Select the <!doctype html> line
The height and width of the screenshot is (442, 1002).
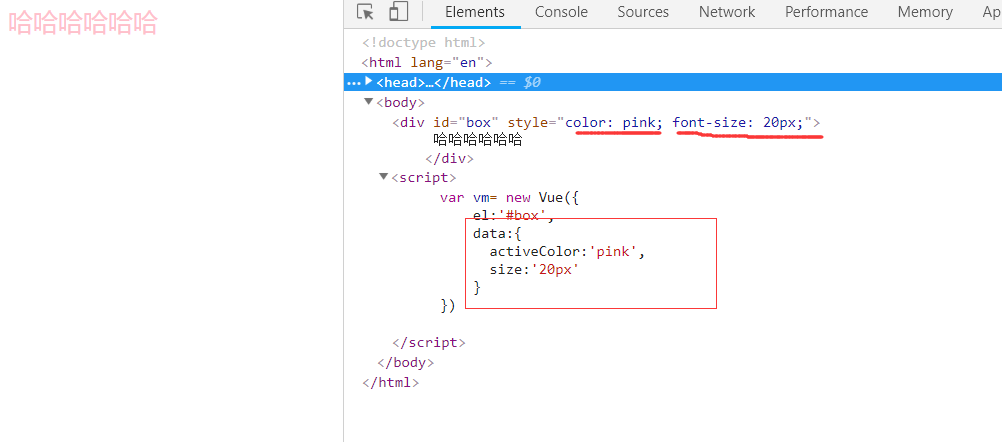click(x=424, y=43)
